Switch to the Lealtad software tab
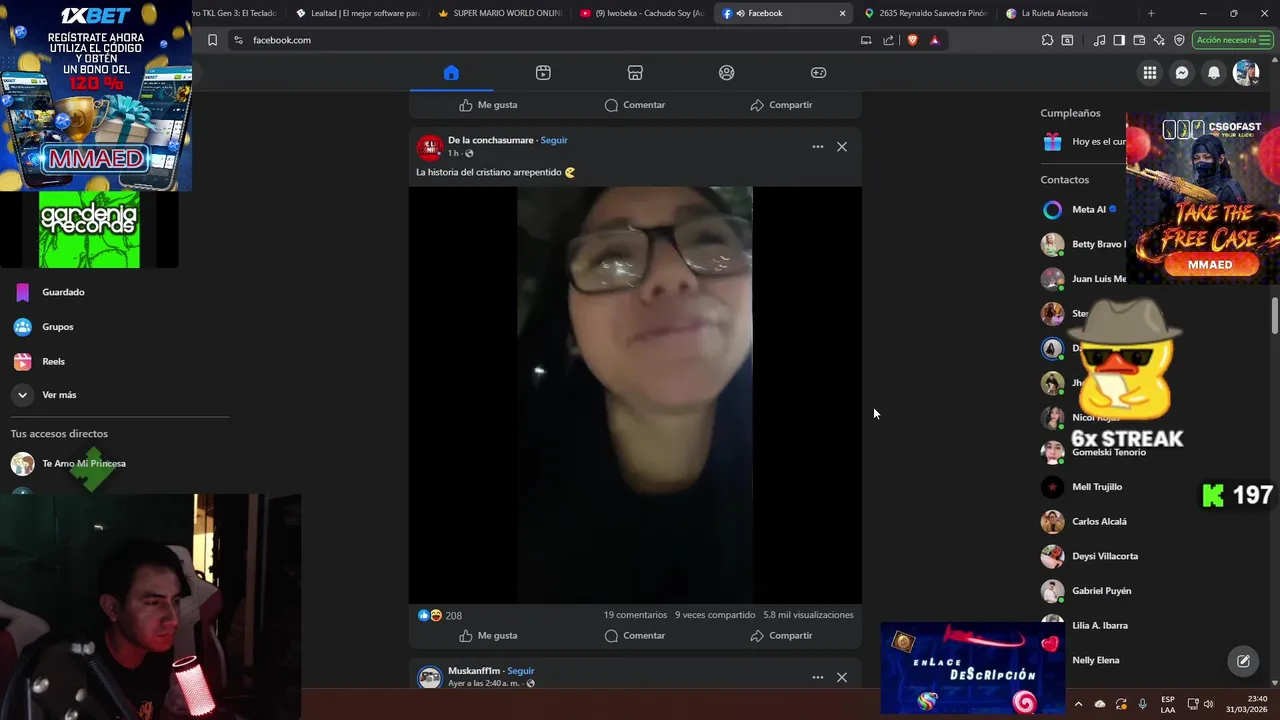This screenshot has height=720, width=1280. pos(358,13)
